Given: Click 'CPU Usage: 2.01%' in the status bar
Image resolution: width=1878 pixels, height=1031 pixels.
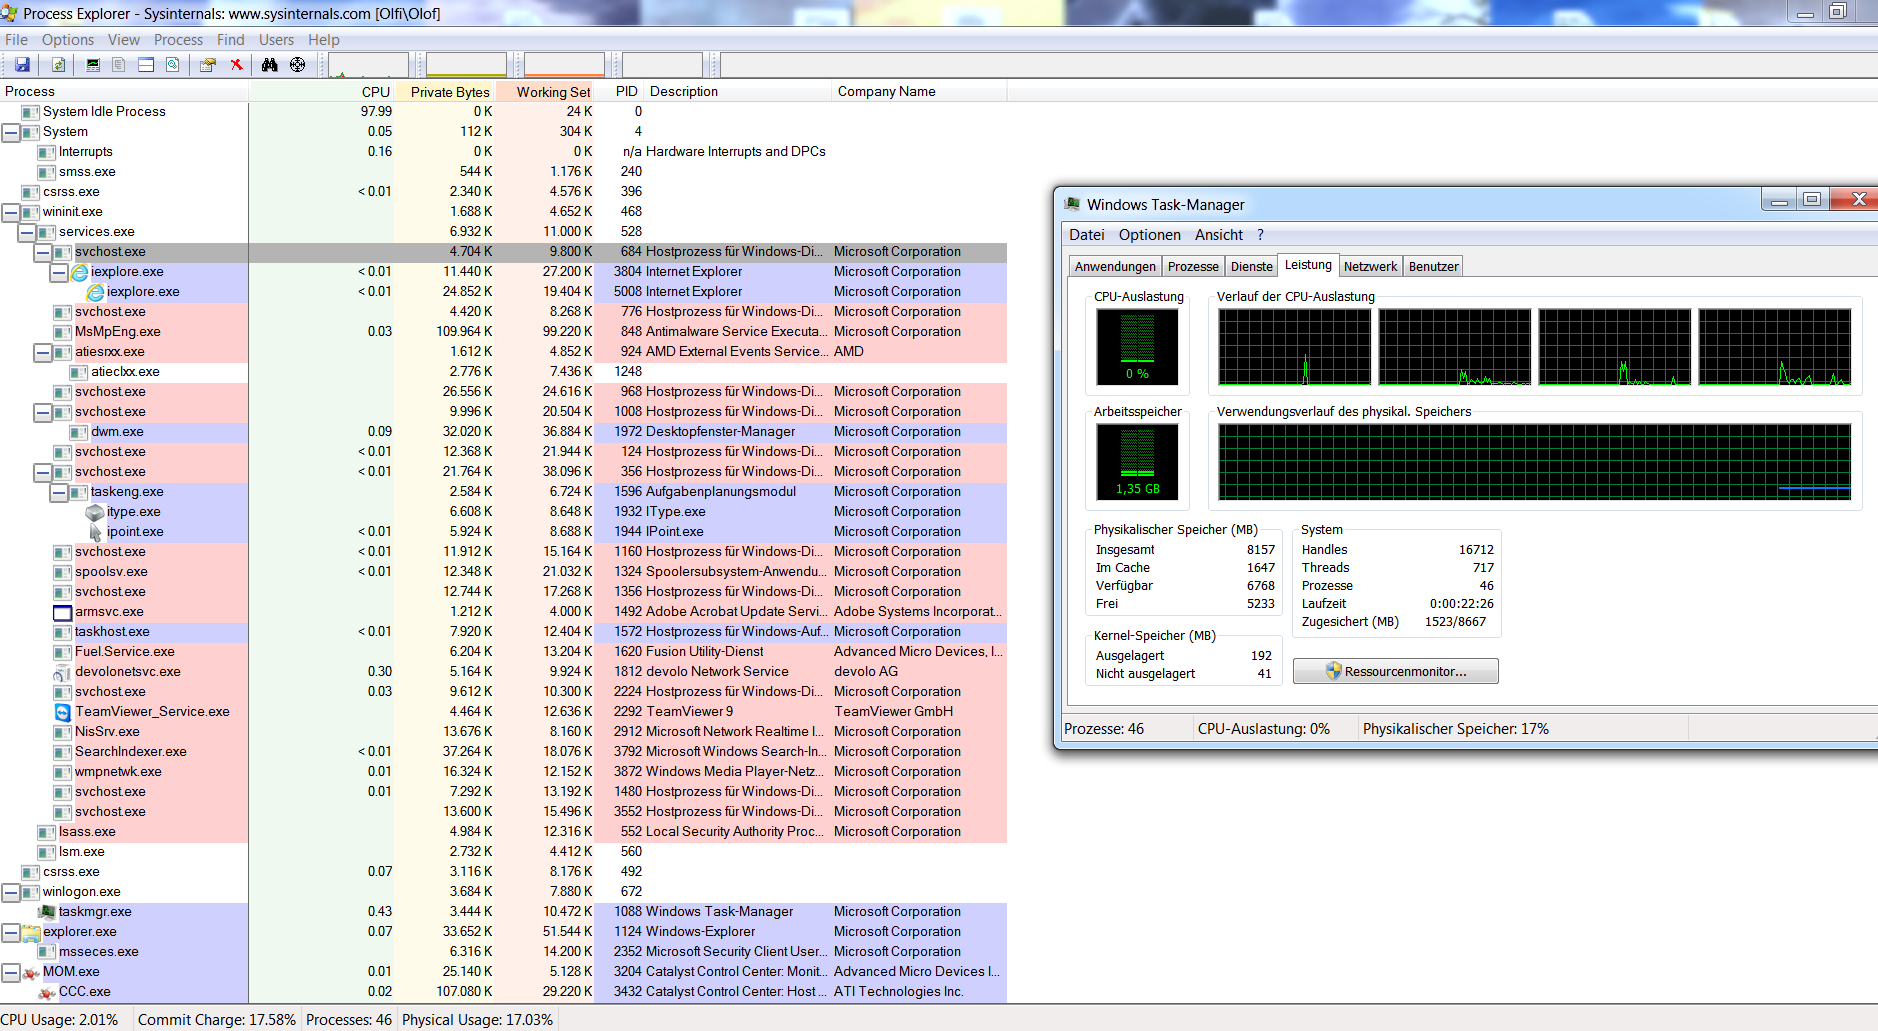Looking at the screenshot, I should point(59,1020).
